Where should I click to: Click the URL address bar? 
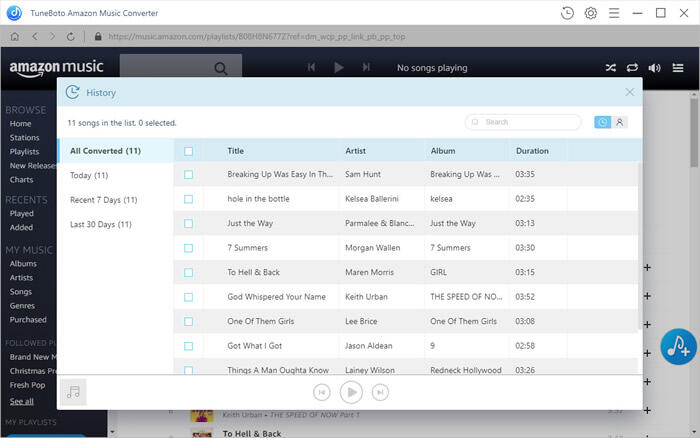[257, 37]
